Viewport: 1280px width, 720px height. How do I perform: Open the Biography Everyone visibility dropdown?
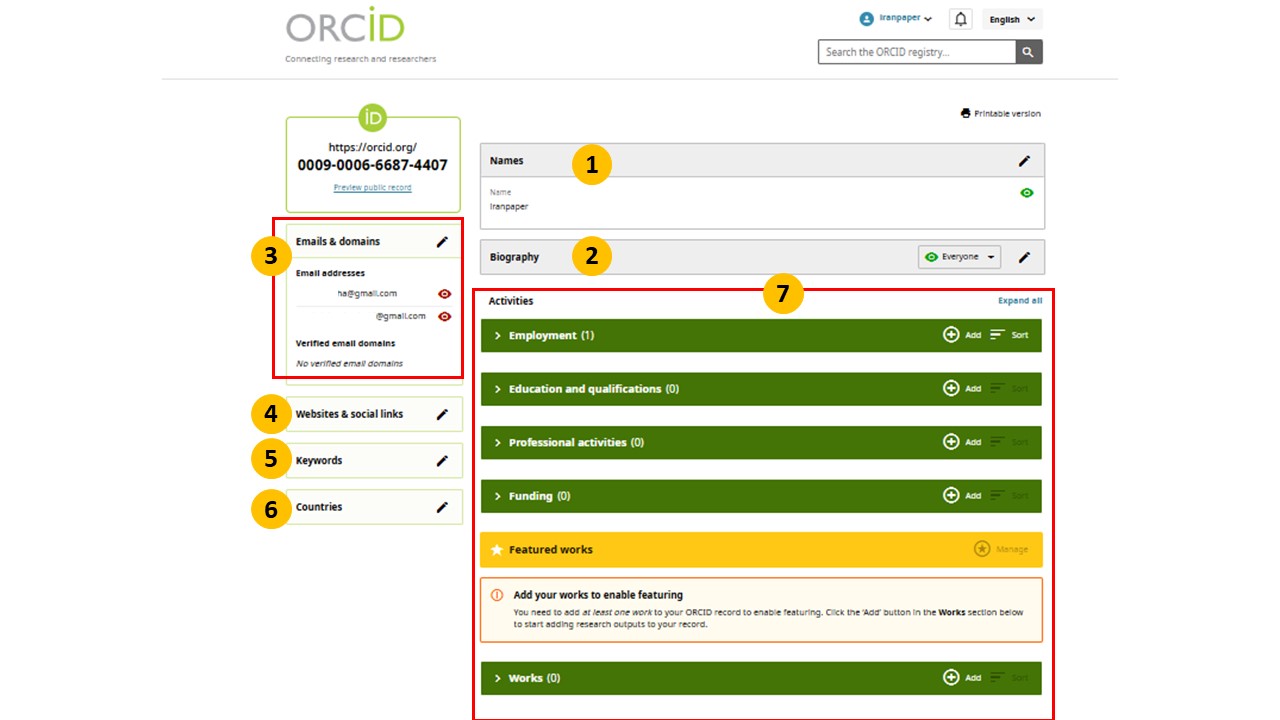click(959, 257)
